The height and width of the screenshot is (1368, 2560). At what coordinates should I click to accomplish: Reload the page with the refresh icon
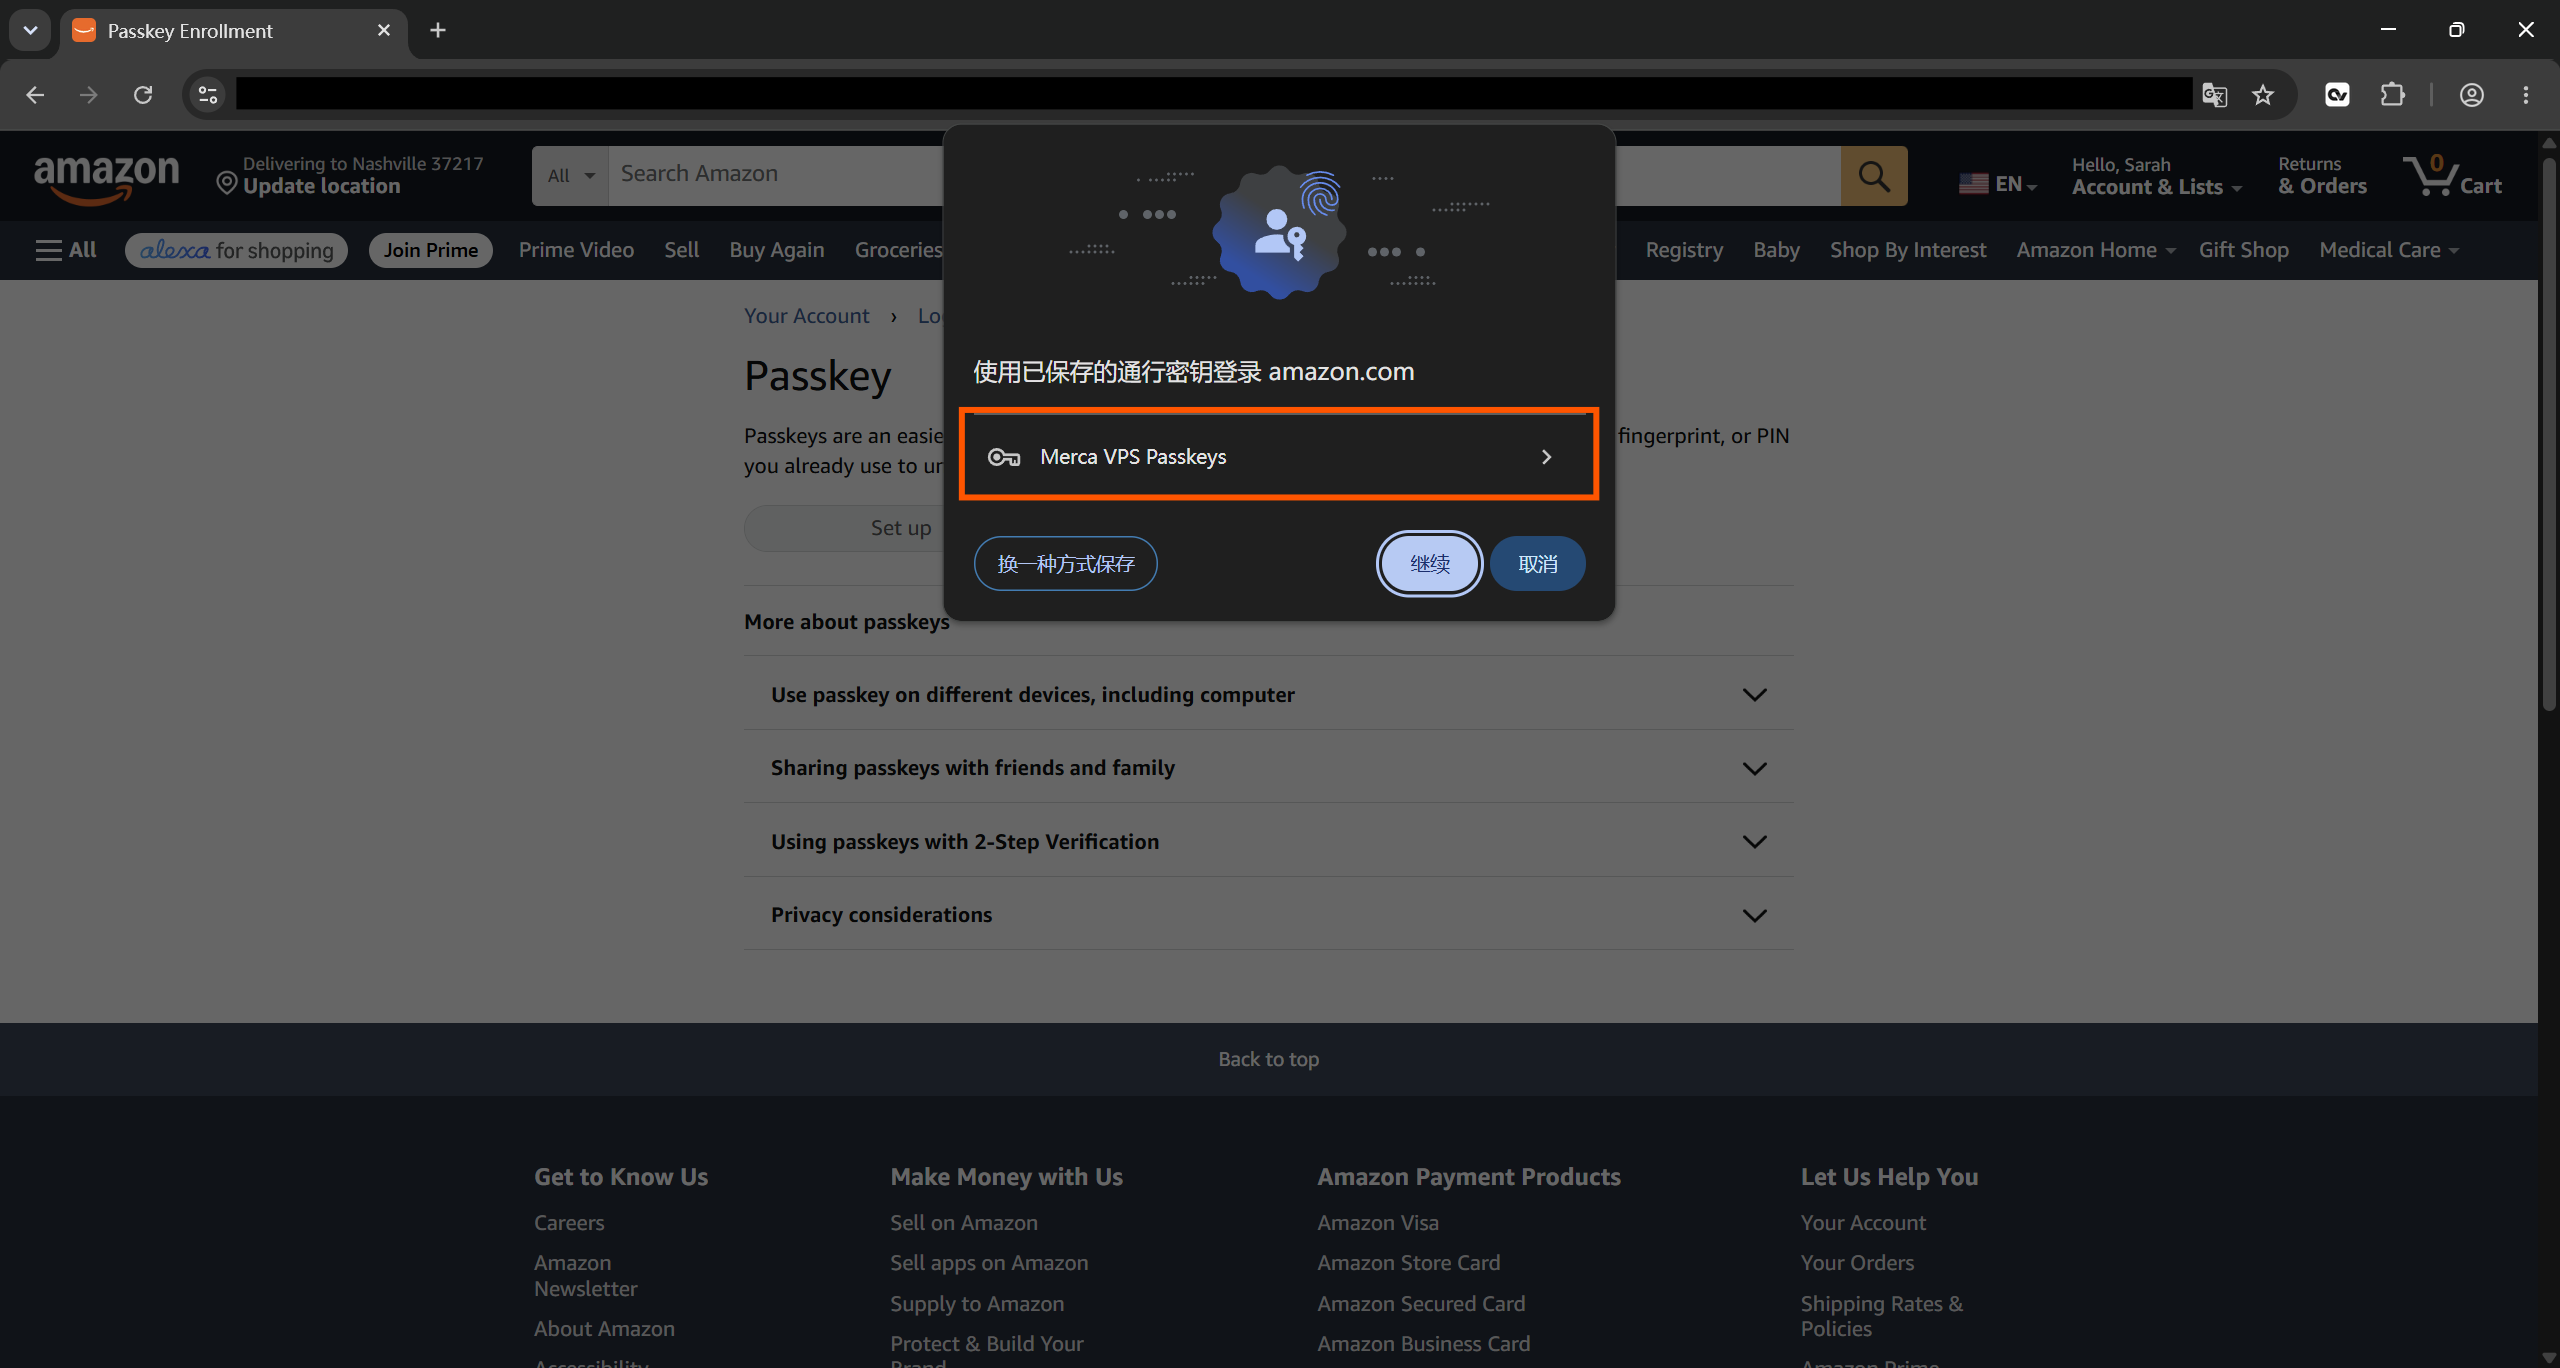point(143,95)
